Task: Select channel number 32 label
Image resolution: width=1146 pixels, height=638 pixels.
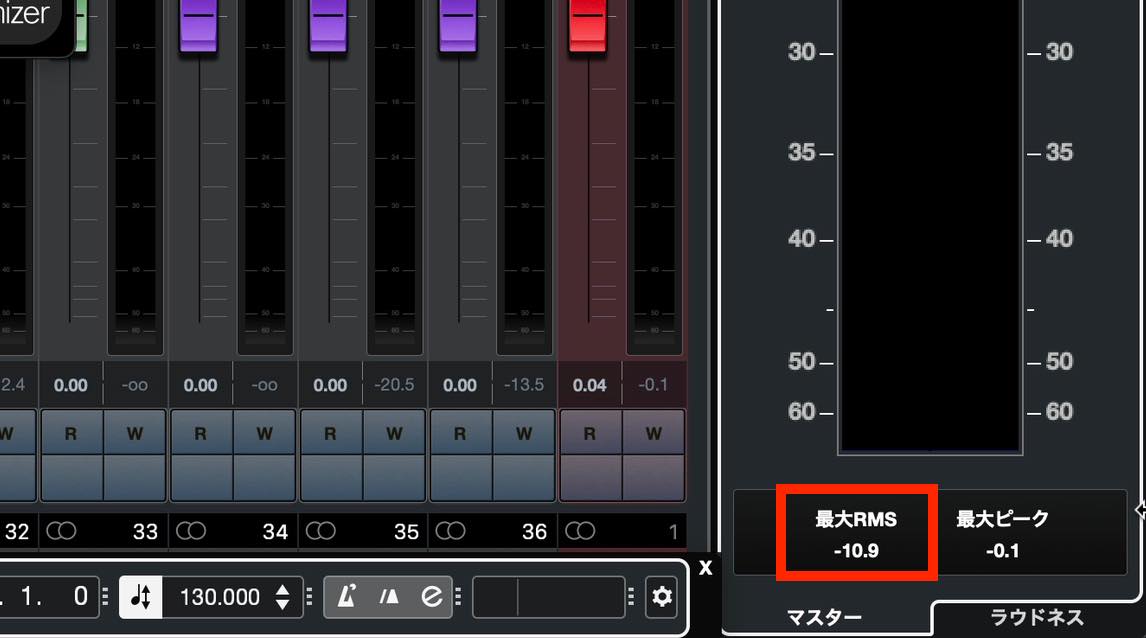Action: [x=17, y=531]
